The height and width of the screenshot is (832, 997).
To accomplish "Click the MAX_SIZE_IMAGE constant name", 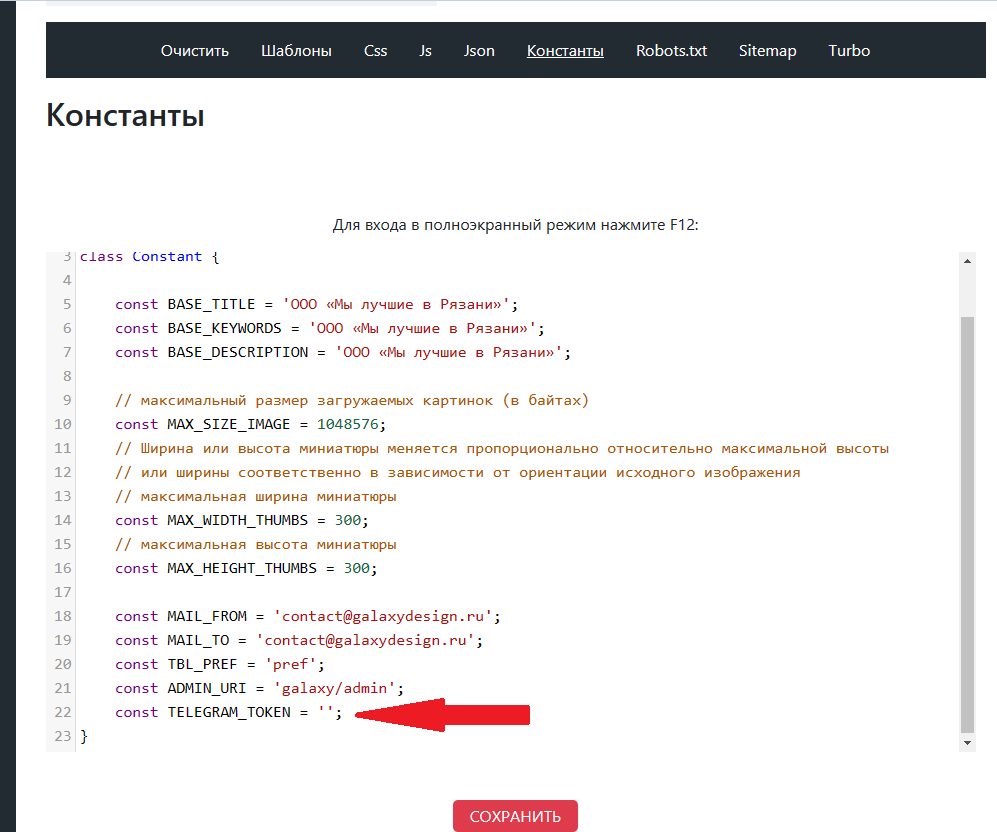I will tap(229, 425).
